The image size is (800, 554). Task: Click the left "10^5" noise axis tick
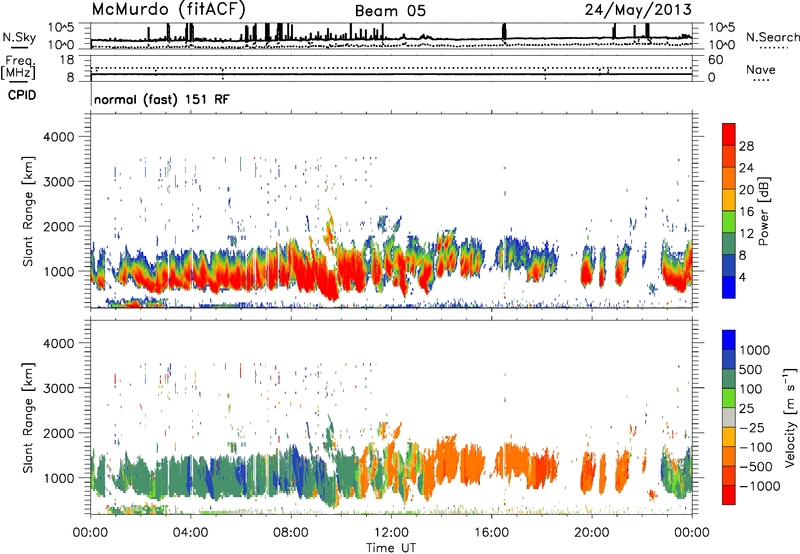coord(61,27)
